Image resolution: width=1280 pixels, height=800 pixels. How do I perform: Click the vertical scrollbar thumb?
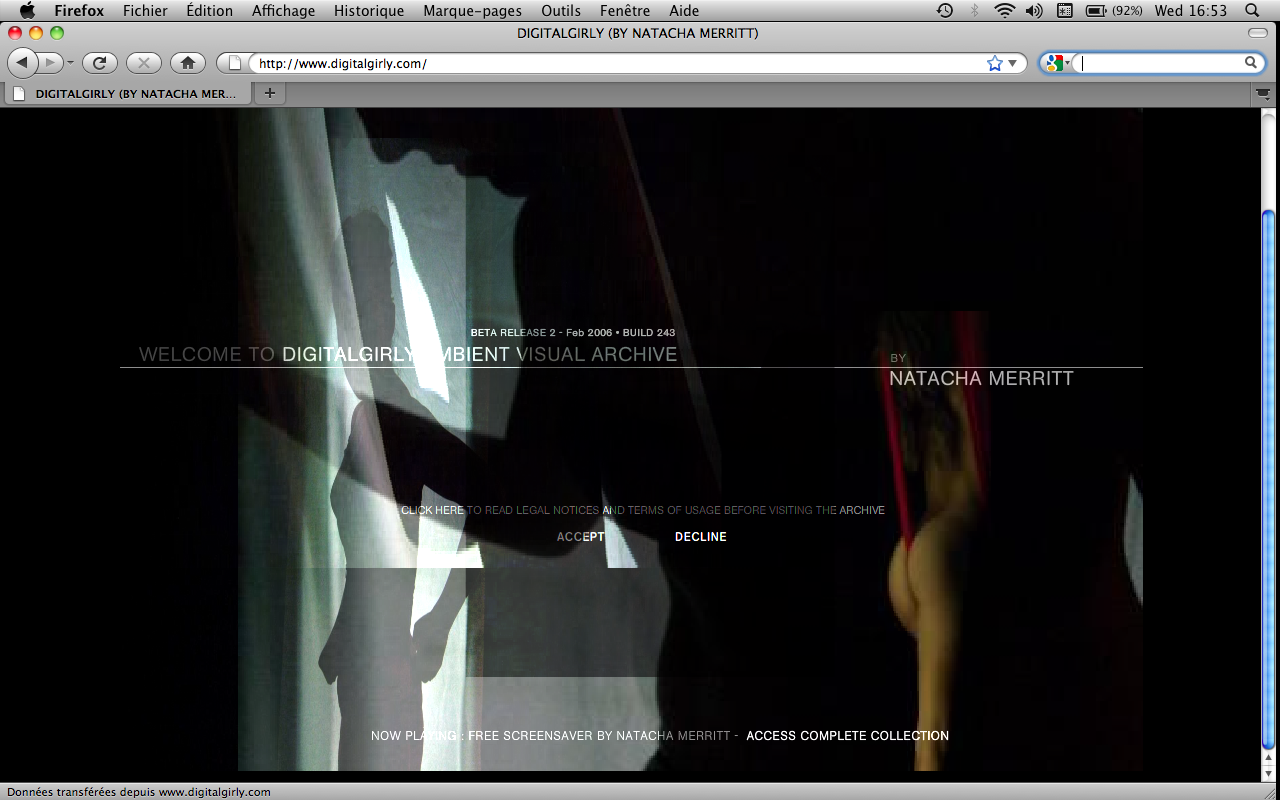[x=1269, y=480]
